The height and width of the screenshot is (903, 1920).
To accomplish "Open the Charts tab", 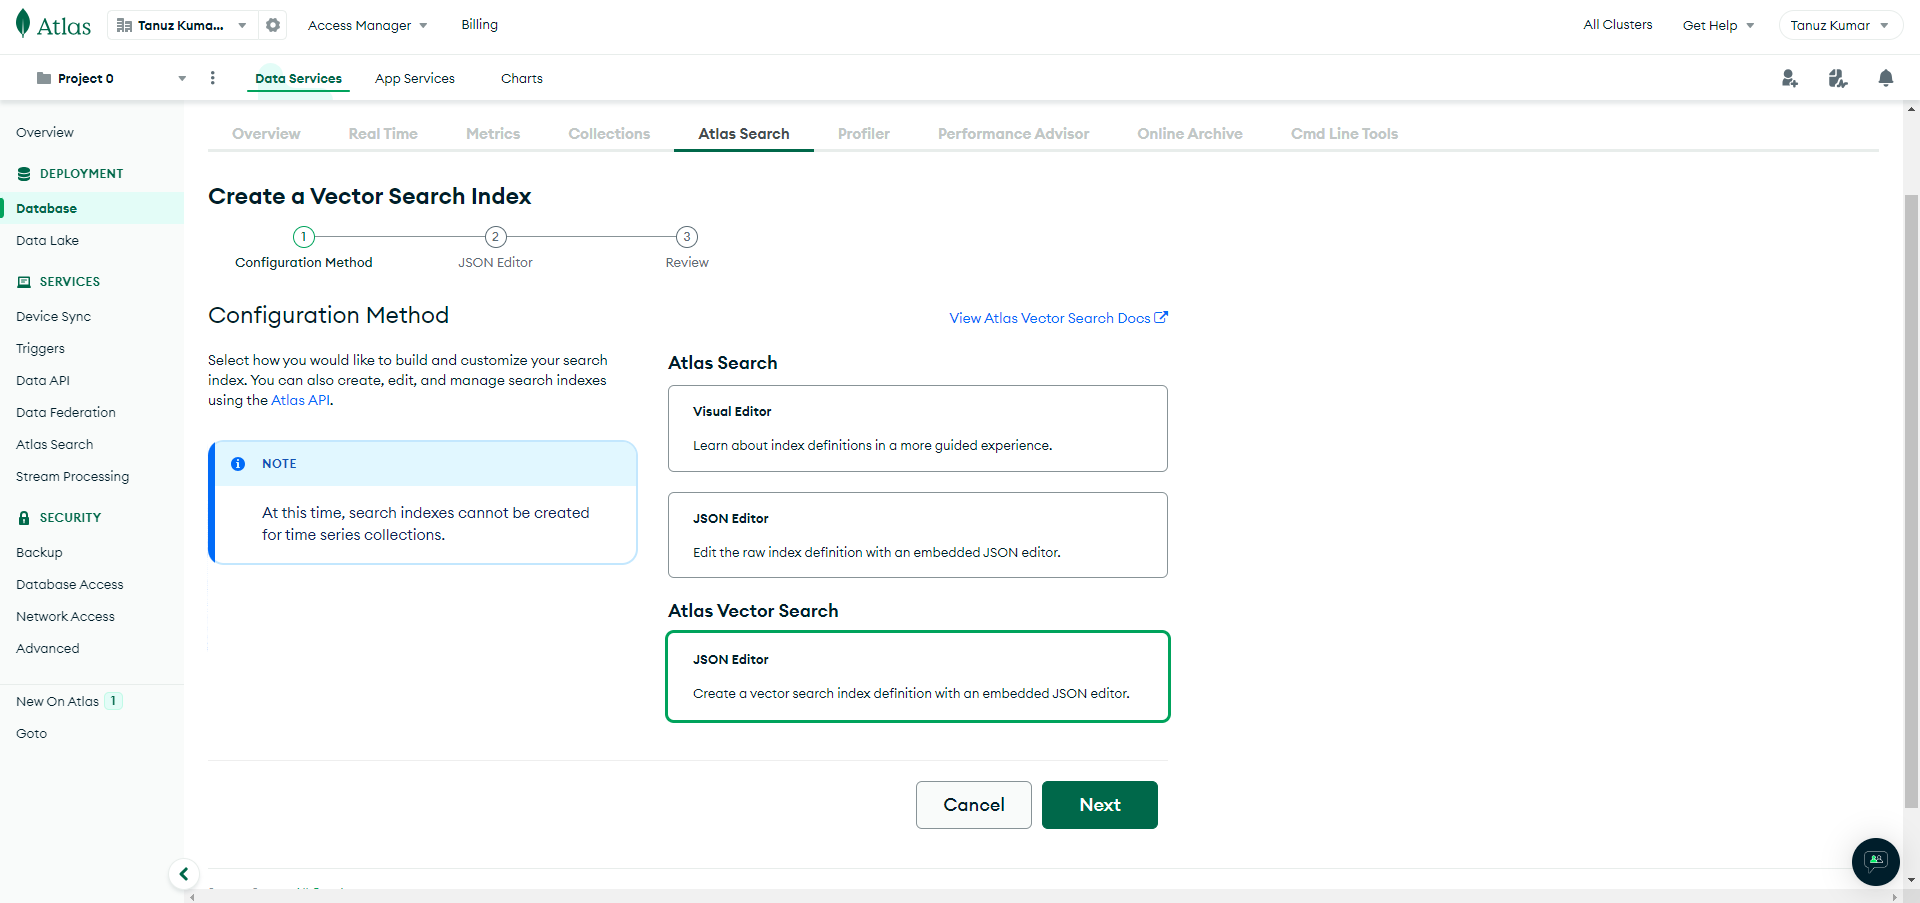I will [521, 78].
